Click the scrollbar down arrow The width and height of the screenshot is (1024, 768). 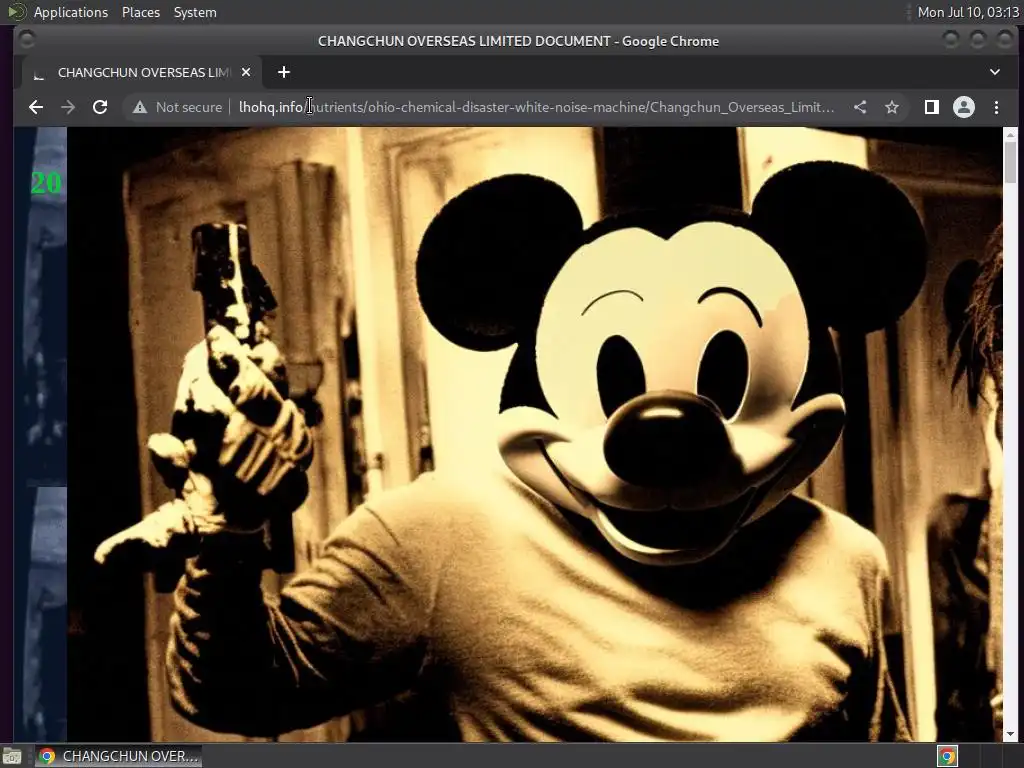point(1010,735)
